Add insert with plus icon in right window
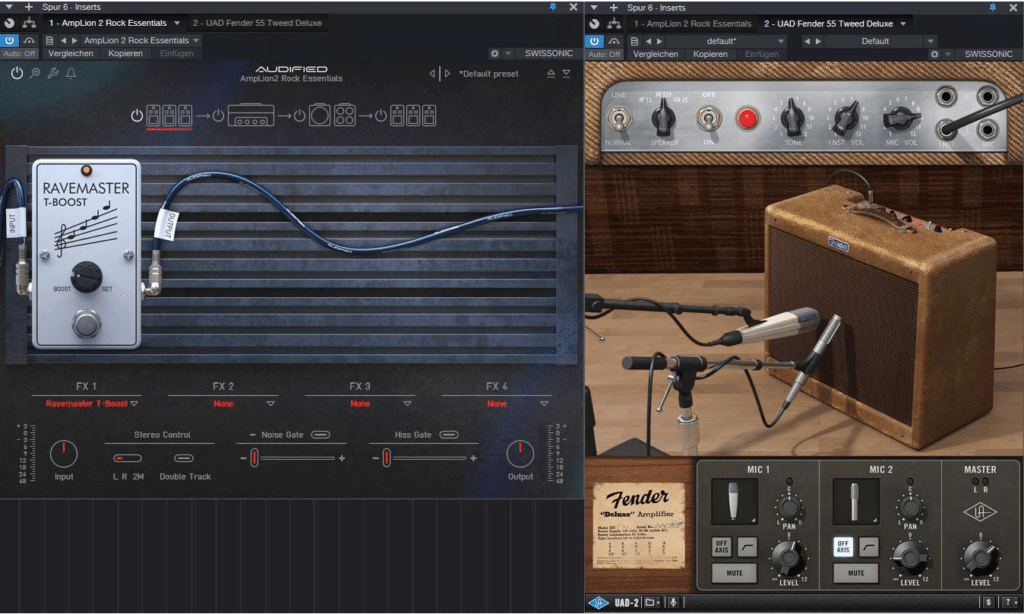 613,7
